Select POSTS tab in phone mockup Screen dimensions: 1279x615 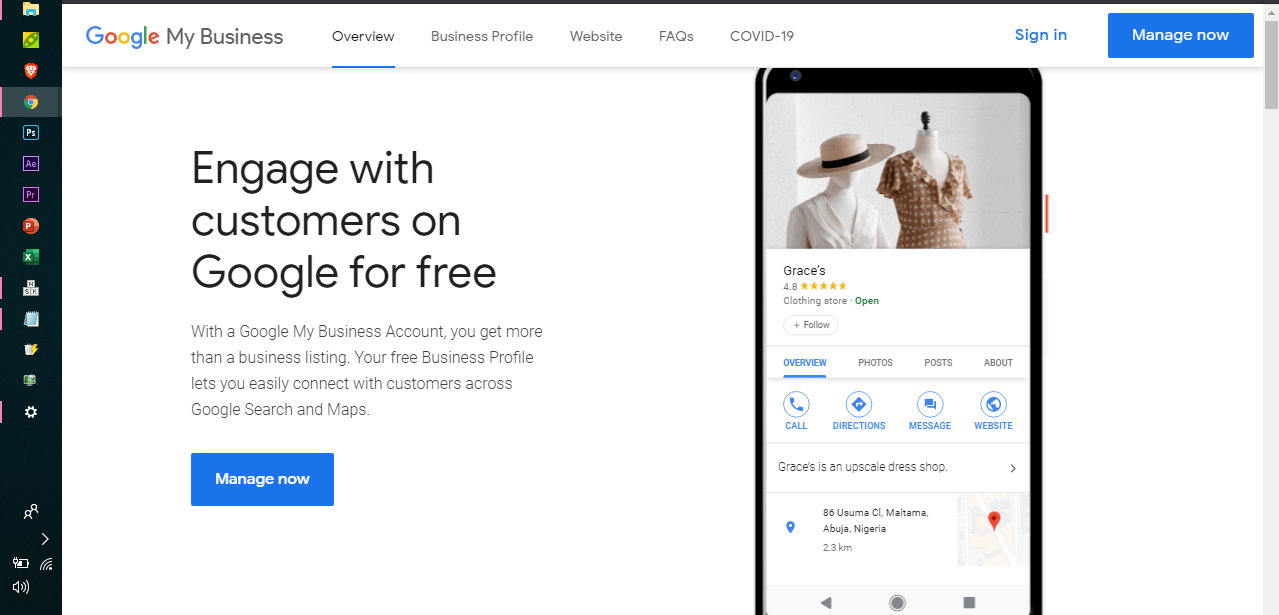pos(938,362)
